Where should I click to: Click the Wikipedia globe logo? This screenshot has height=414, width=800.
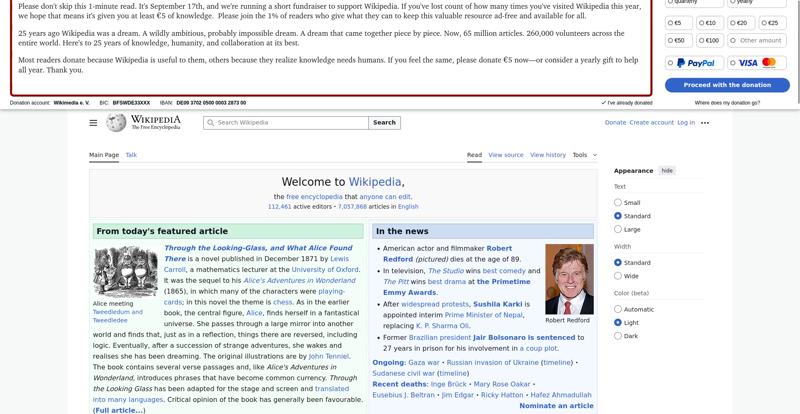coord(116,123)
